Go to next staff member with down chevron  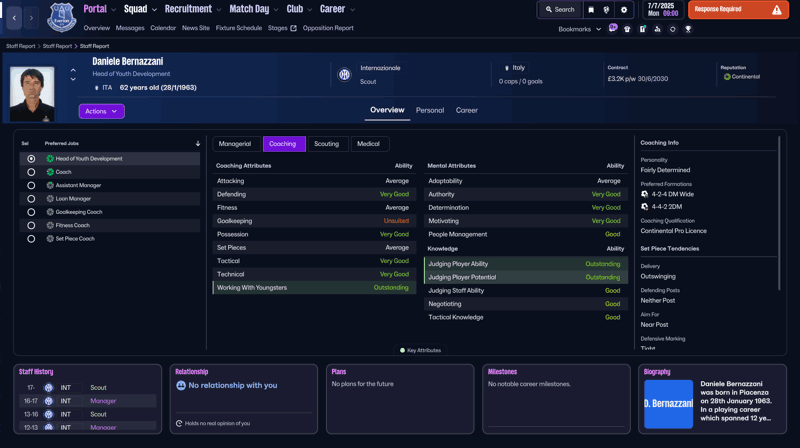point(73,80)
